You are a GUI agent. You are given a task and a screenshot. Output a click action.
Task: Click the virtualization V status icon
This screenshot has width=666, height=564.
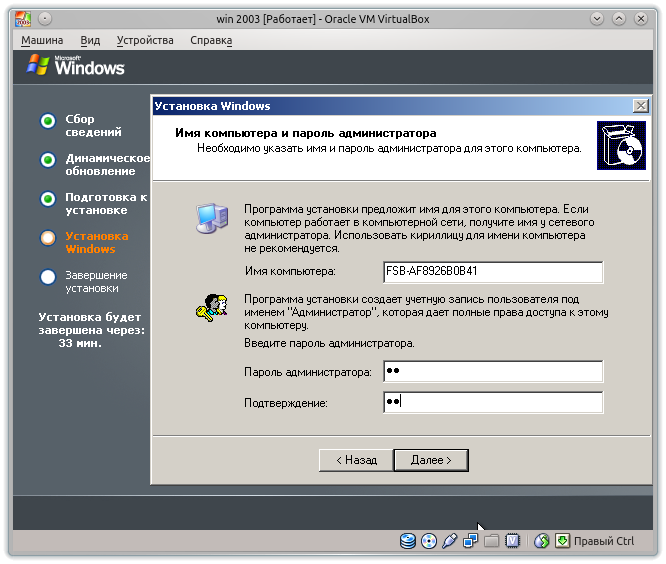pos(513,541)
